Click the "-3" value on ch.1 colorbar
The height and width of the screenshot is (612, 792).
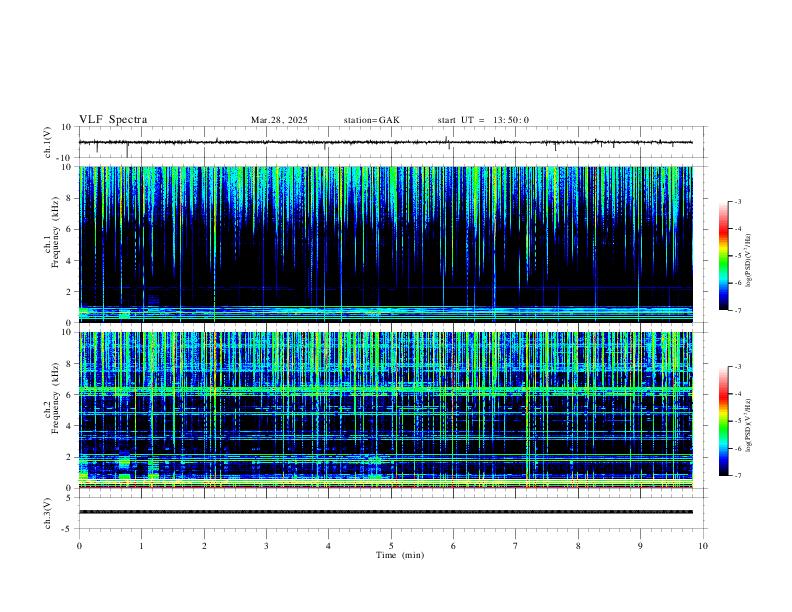[737, 201]
